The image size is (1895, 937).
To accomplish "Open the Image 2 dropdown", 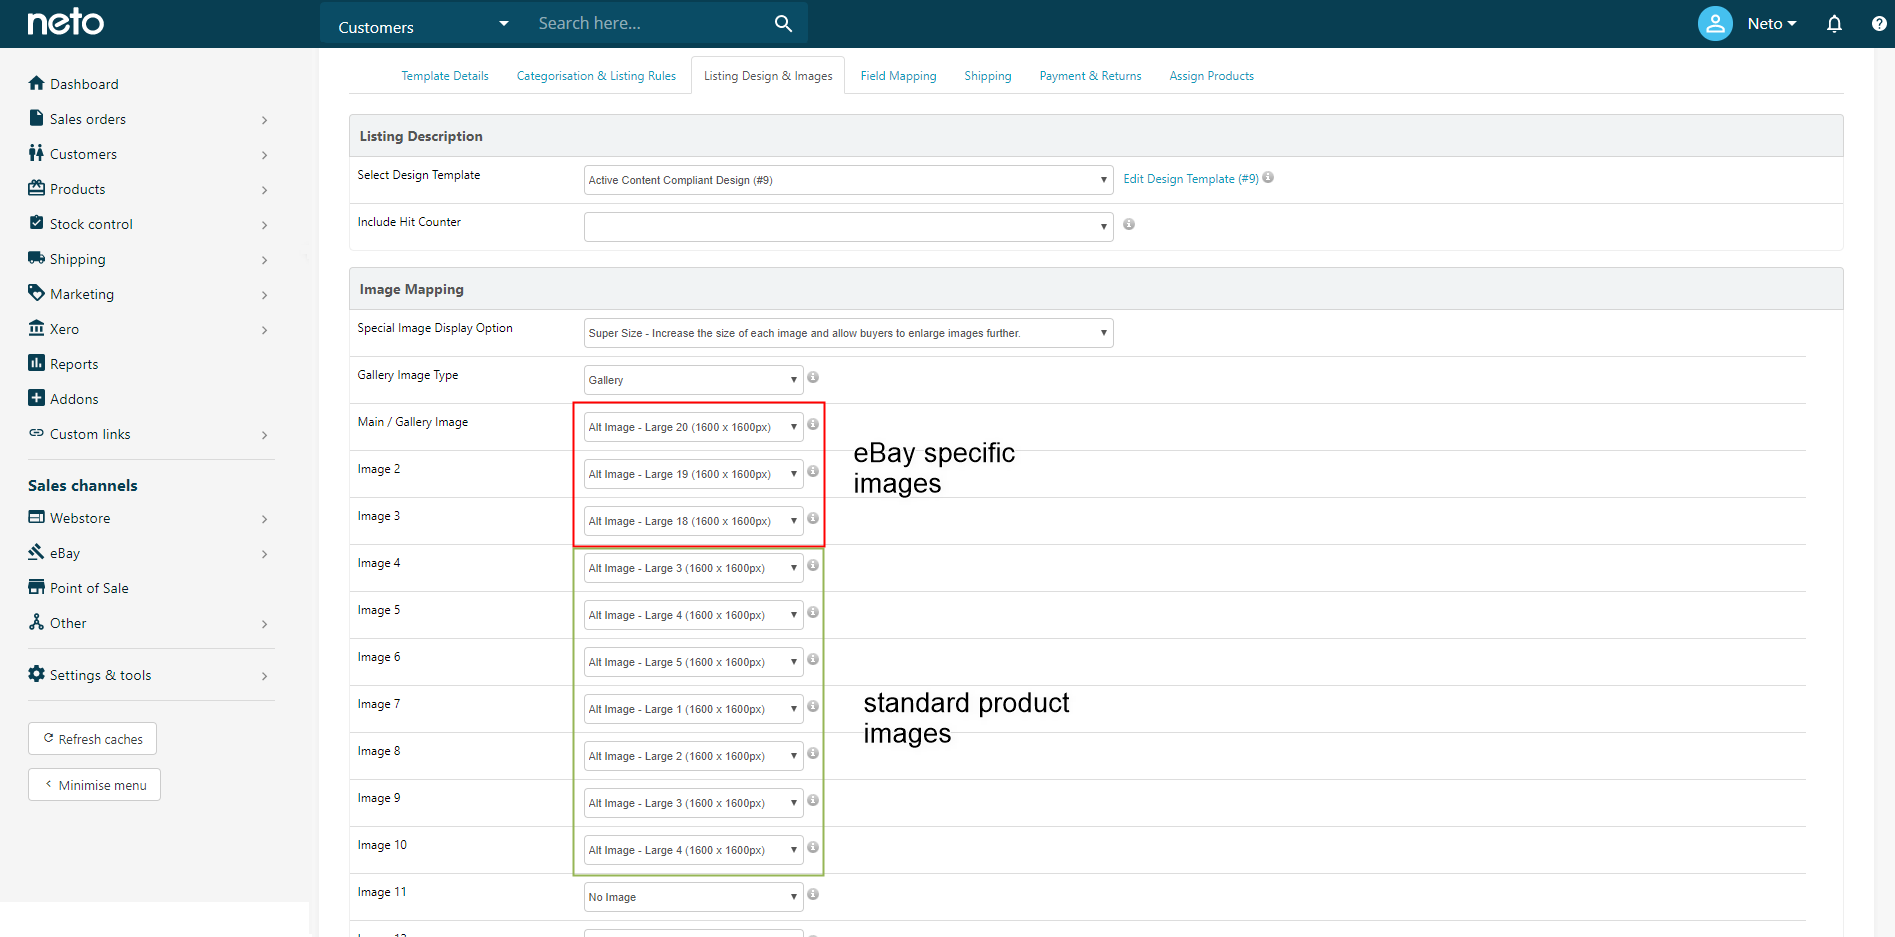I will [693, 474].
